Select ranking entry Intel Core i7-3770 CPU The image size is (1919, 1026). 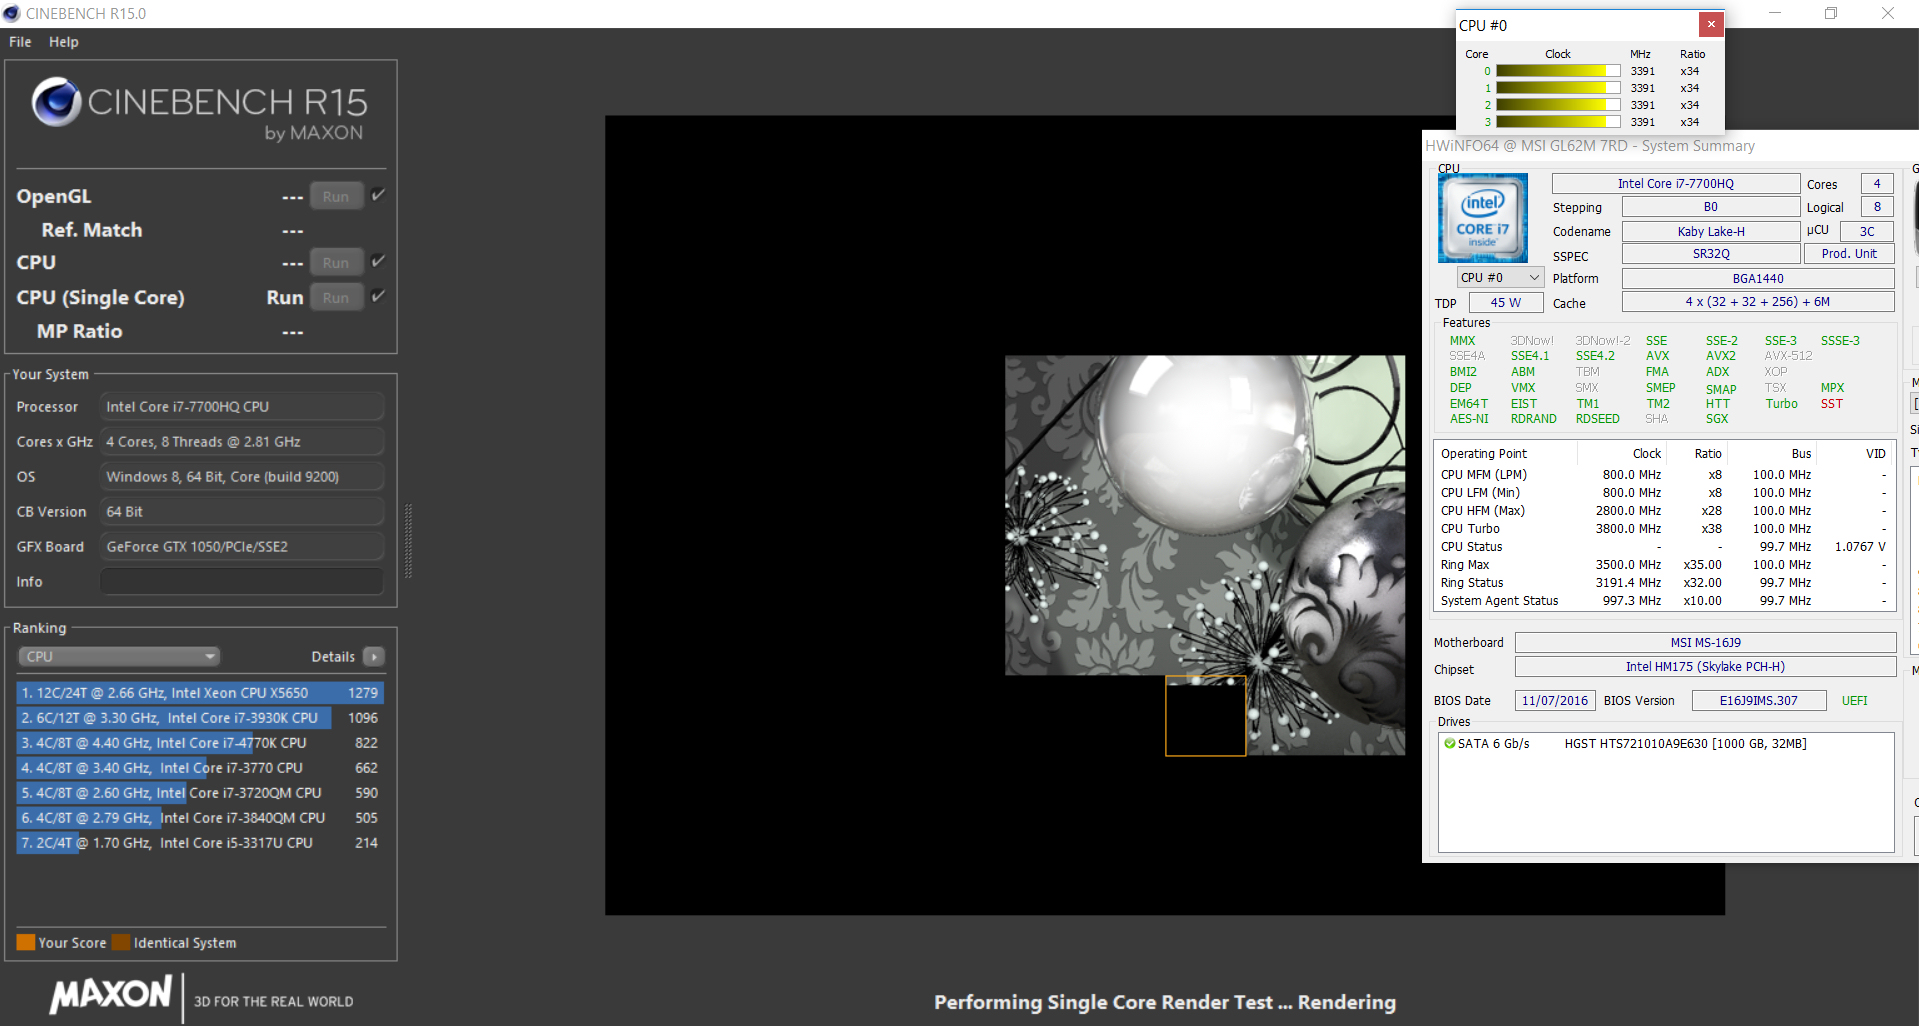200,767
